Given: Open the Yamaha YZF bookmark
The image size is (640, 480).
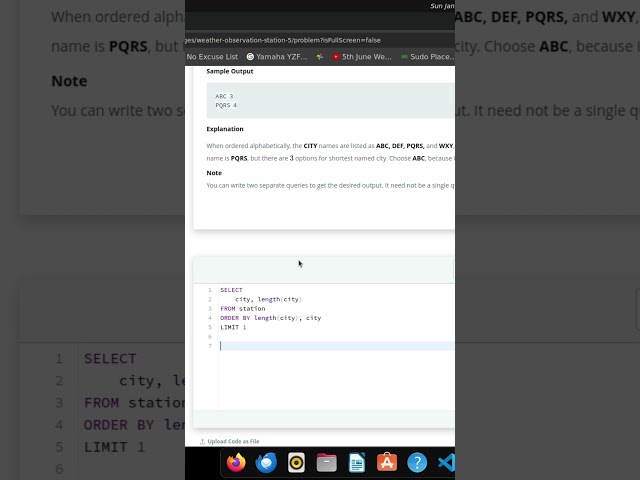Looking at the screenshot, I should click(x=277, y=57).
